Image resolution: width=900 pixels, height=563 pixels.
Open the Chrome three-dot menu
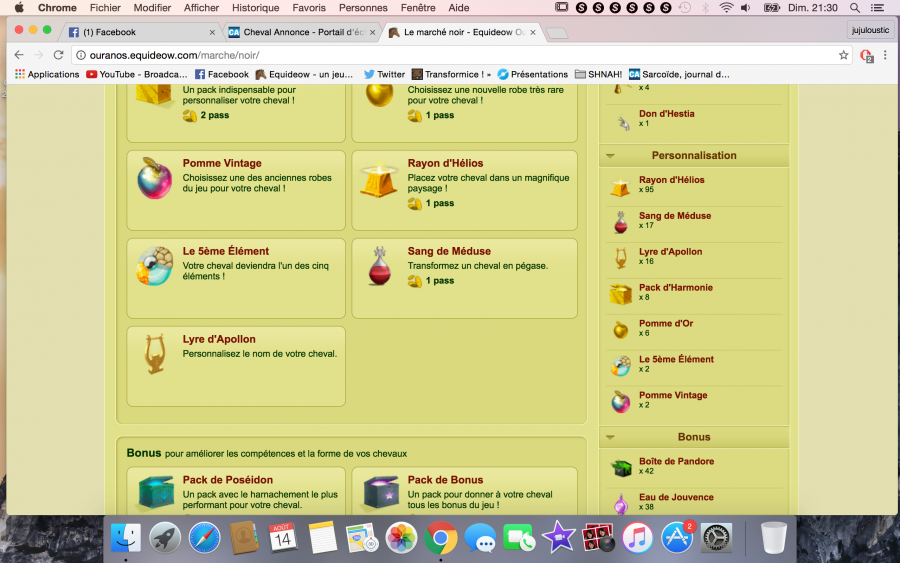click(x=885, y=55)
